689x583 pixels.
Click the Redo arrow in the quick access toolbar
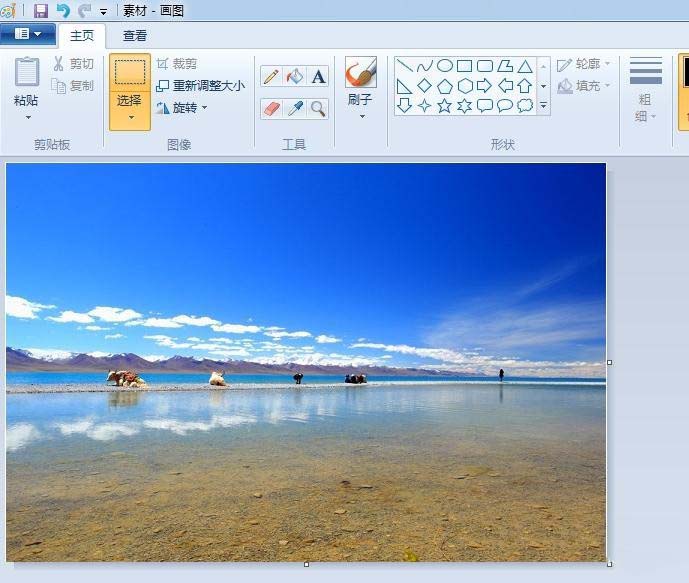click(84, 11)
